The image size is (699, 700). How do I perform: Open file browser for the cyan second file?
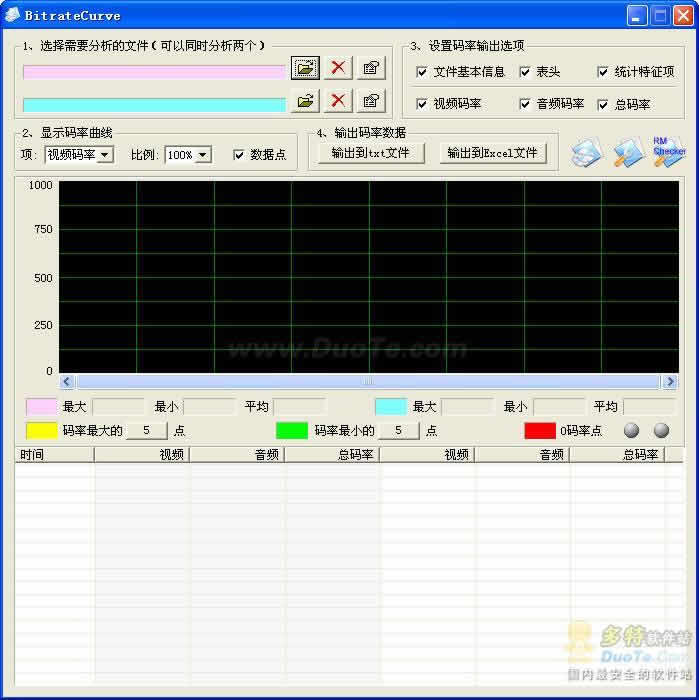305,101
